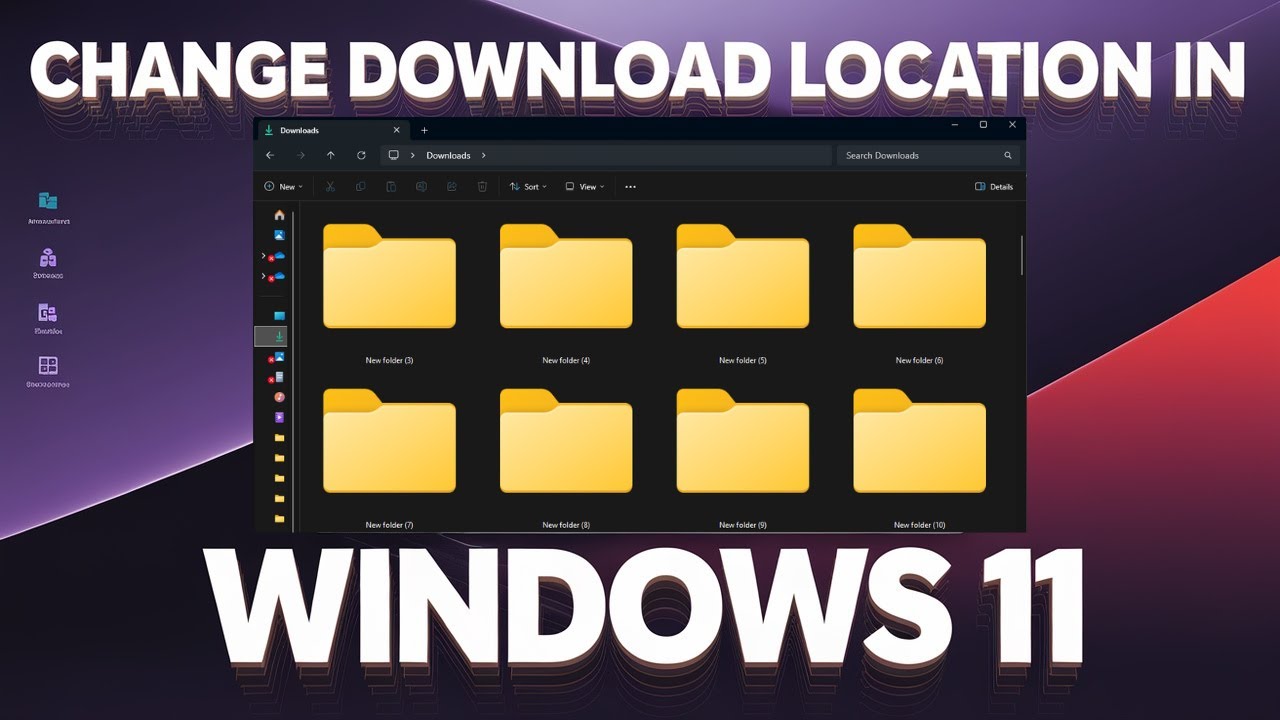Open the Sort dropdown menu
Viewport: 1280px width, 720px height.
pyautogui.click(x=528, y=187)
